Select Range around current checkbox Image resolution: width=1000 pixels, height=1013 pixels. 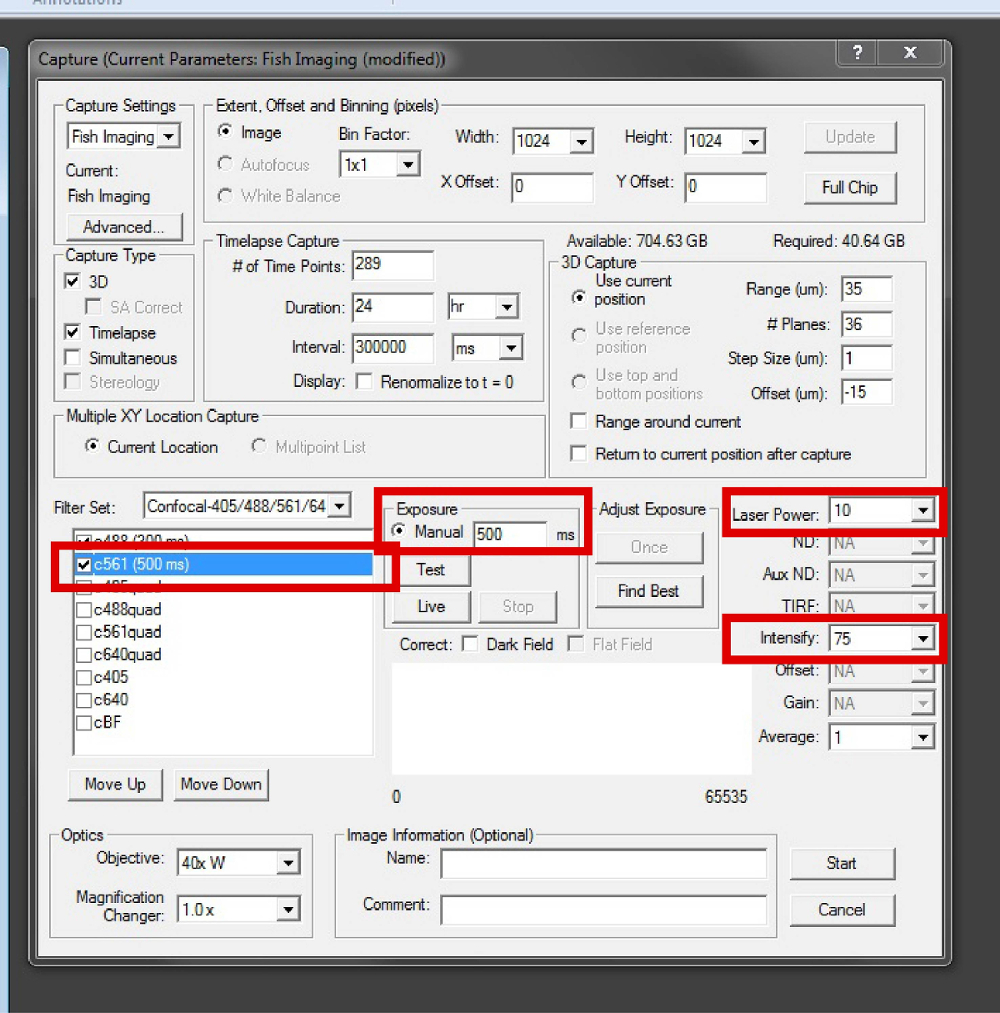tap(578, 422)
